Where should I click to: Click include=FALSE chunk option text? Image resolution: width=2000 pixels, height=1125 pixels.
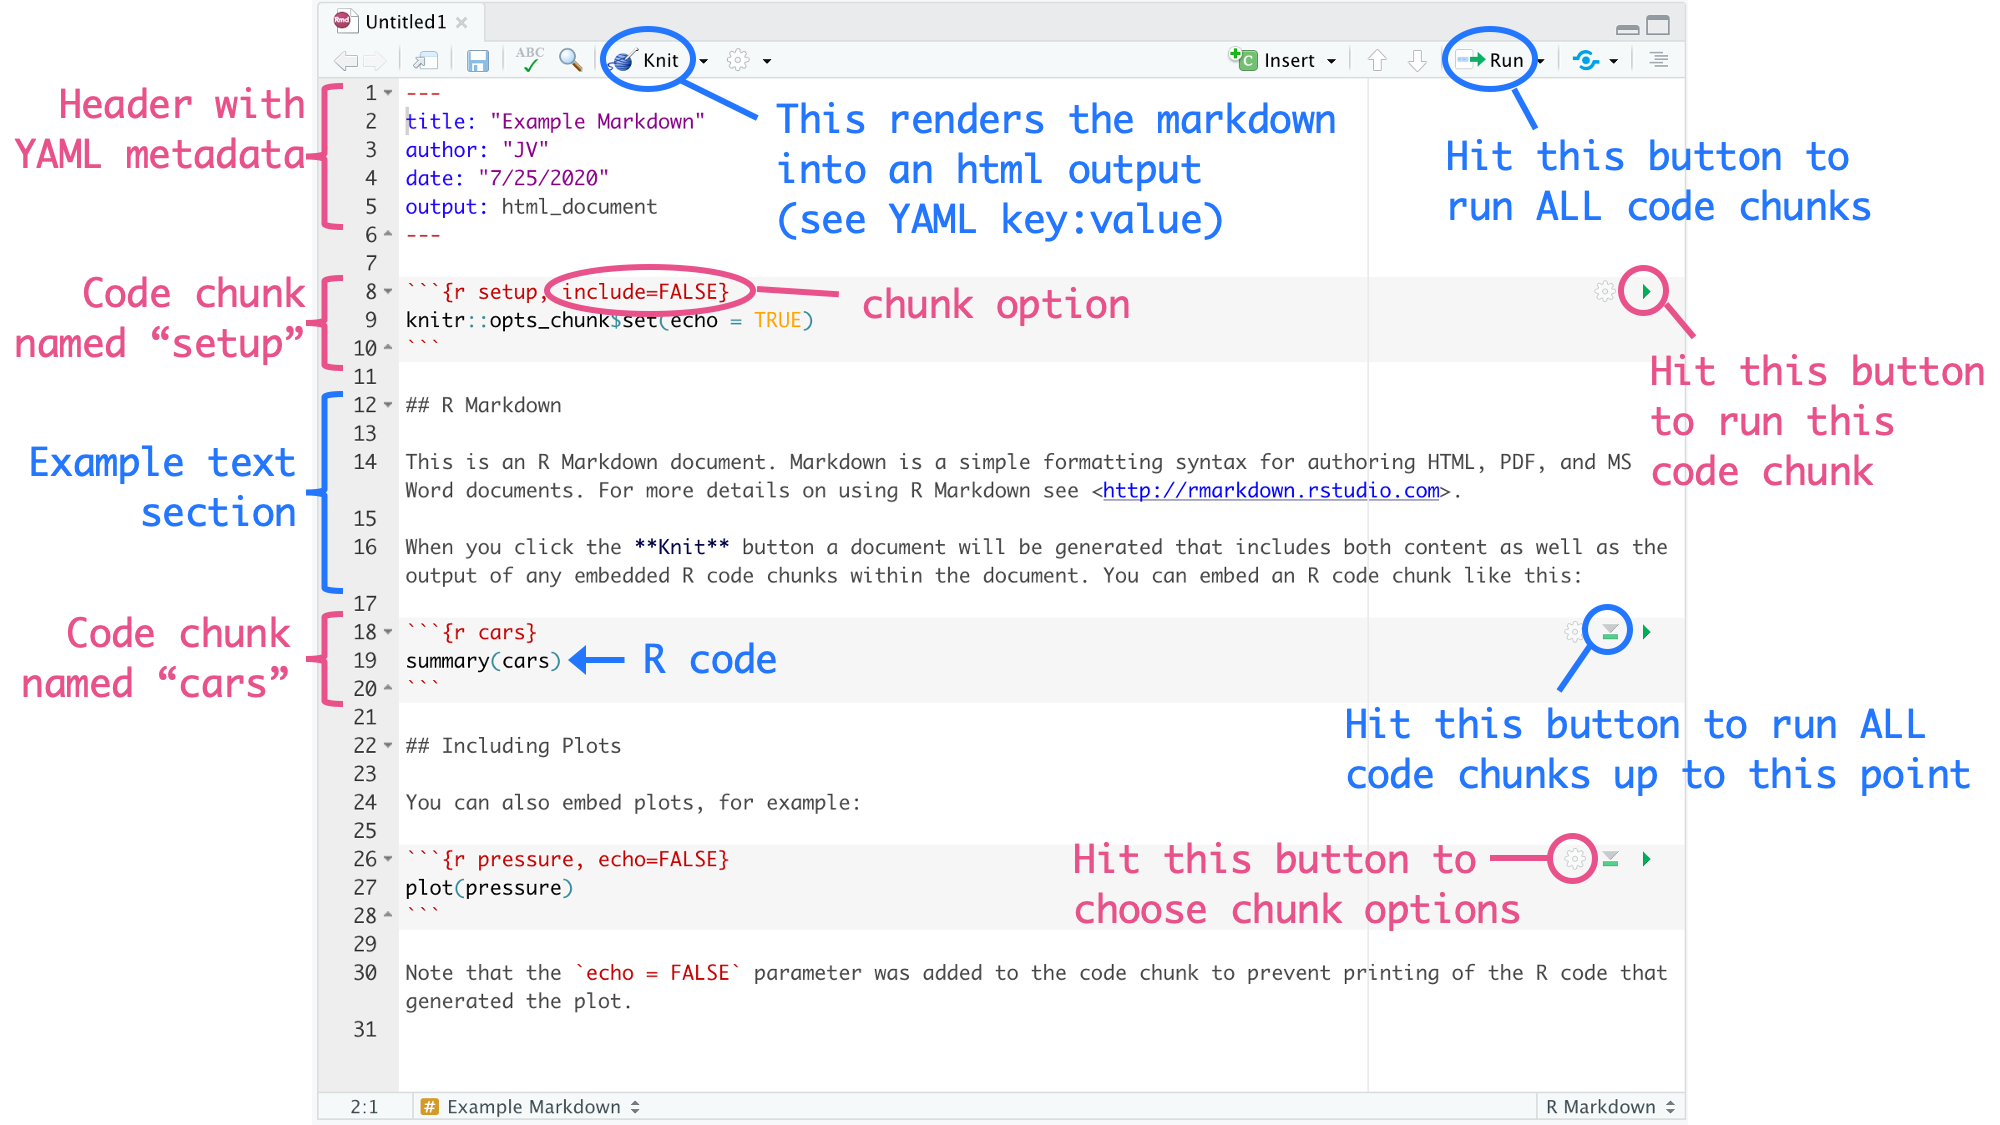click(x=639, y=292)
